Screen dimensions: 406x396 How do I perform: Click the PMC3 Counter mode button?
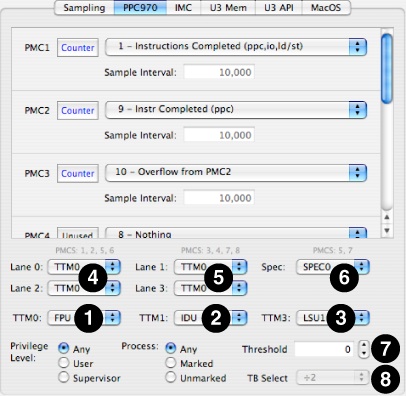point(78,173)
